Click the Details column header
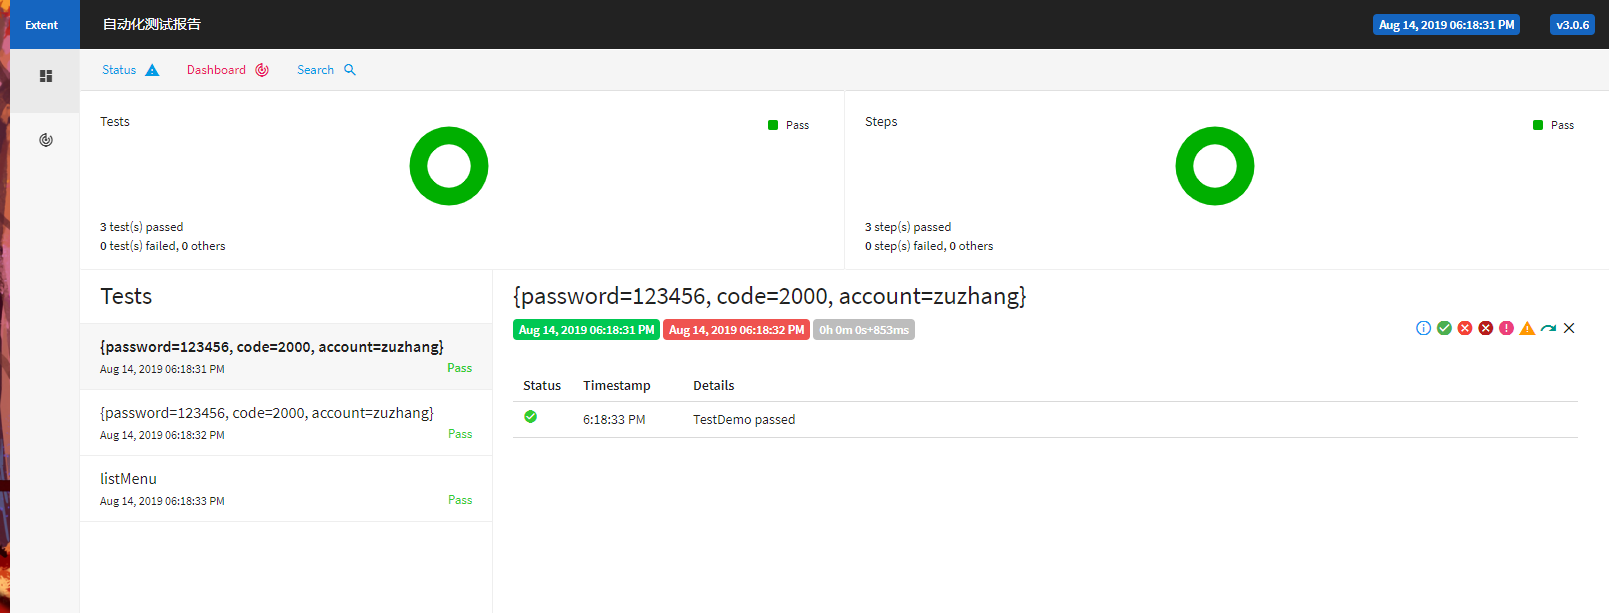Image resolution: width=1609 pixels, height=613 pixels. click(714, 386)
